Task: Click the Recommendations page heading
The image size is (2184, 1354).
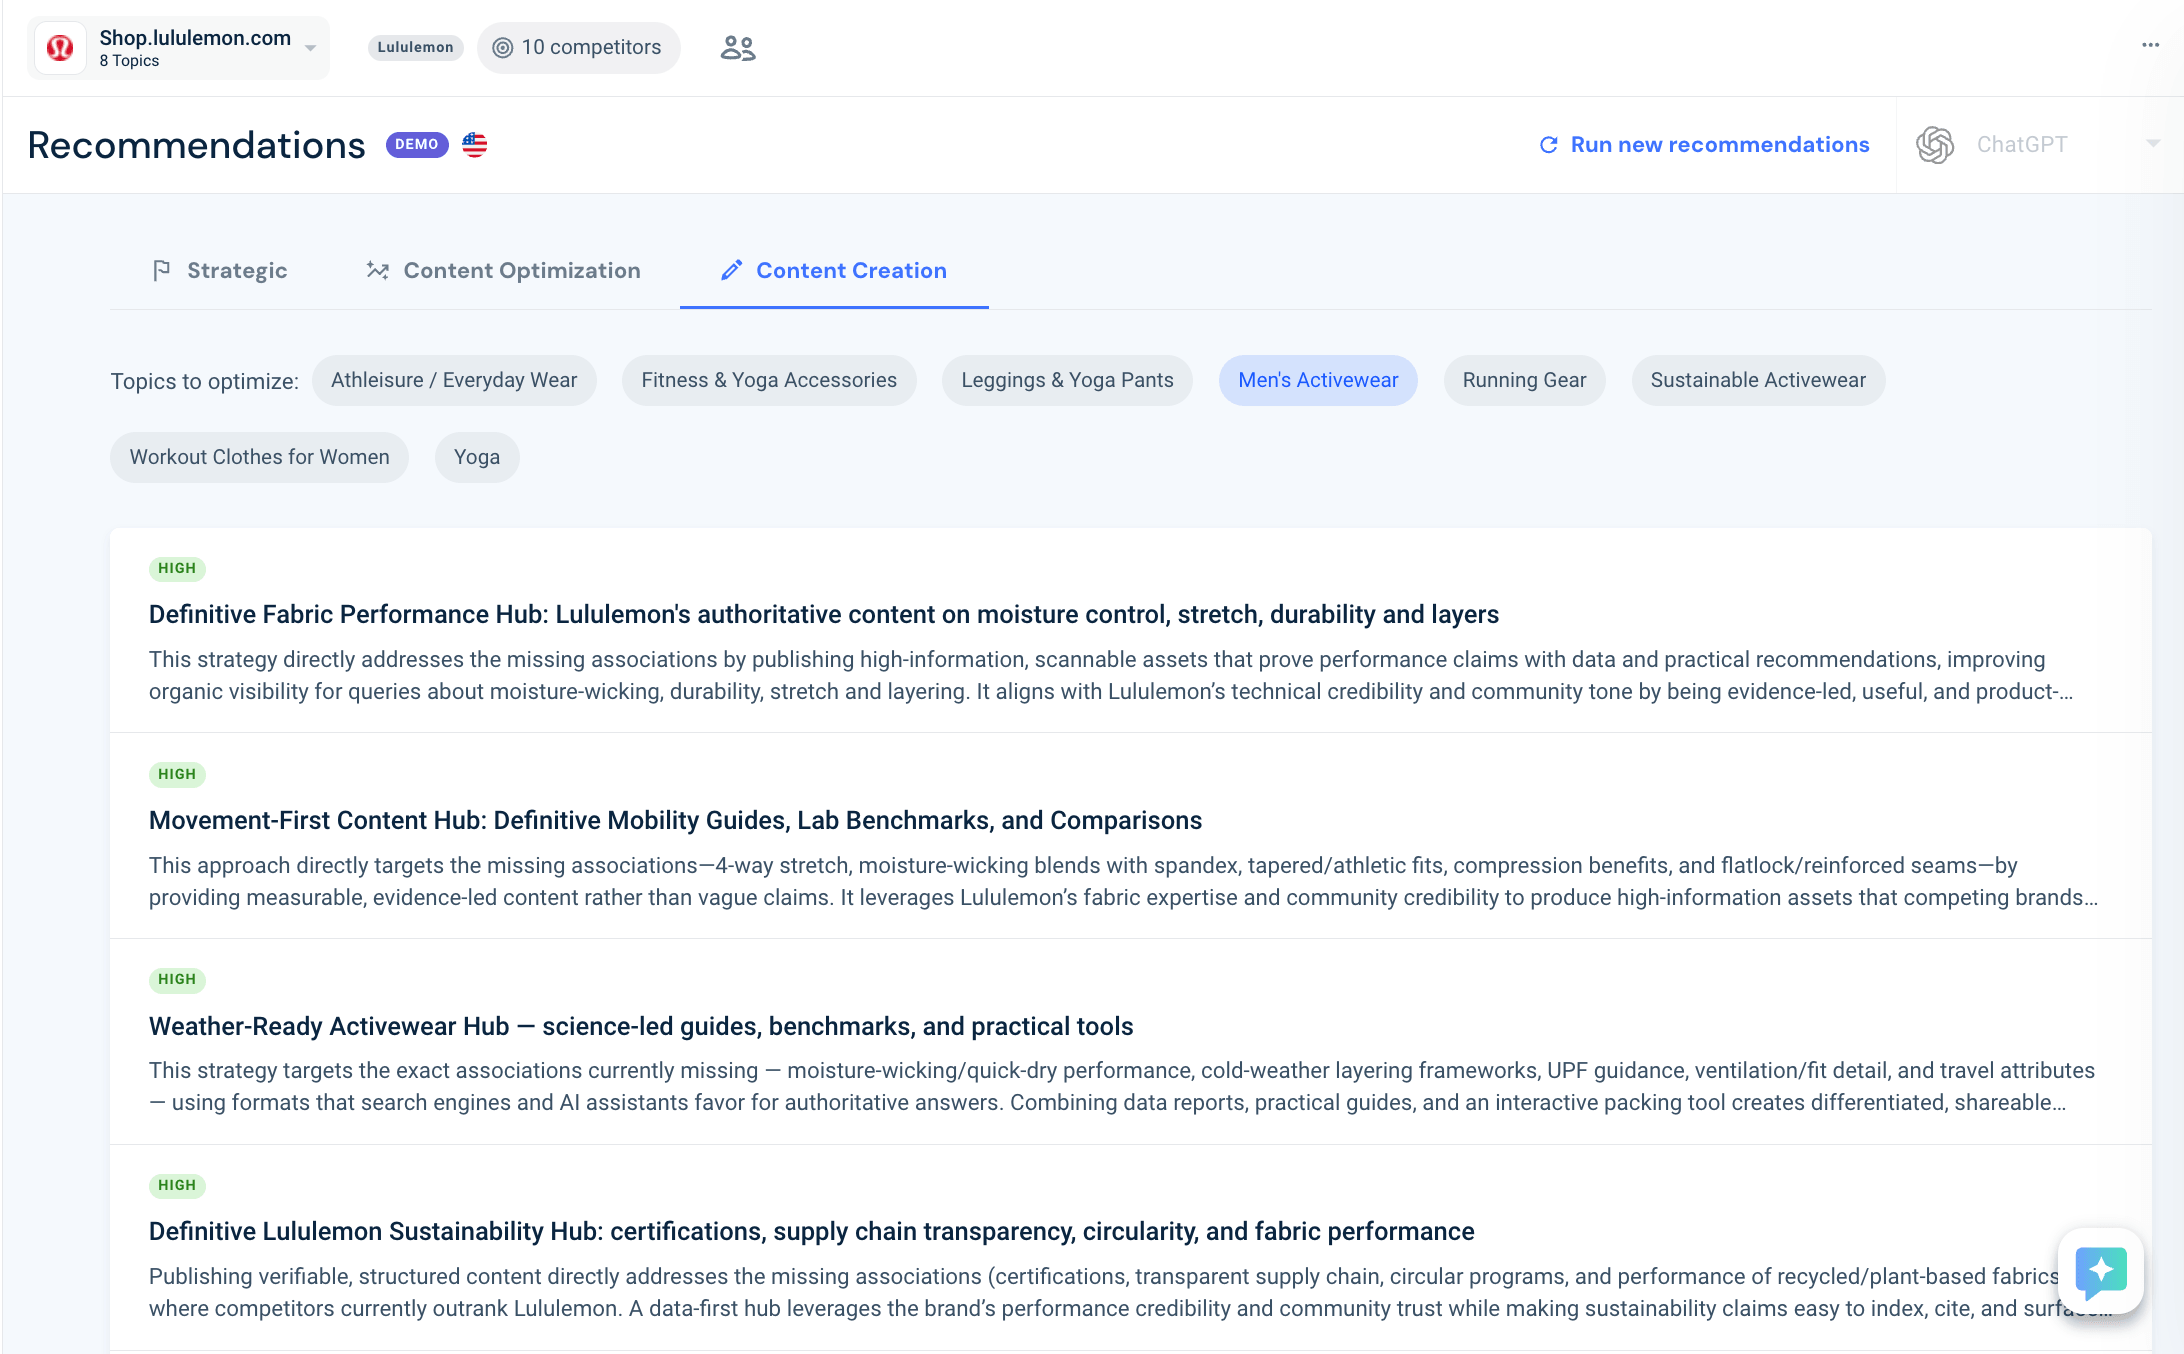Action: click(x=196, y=145)
